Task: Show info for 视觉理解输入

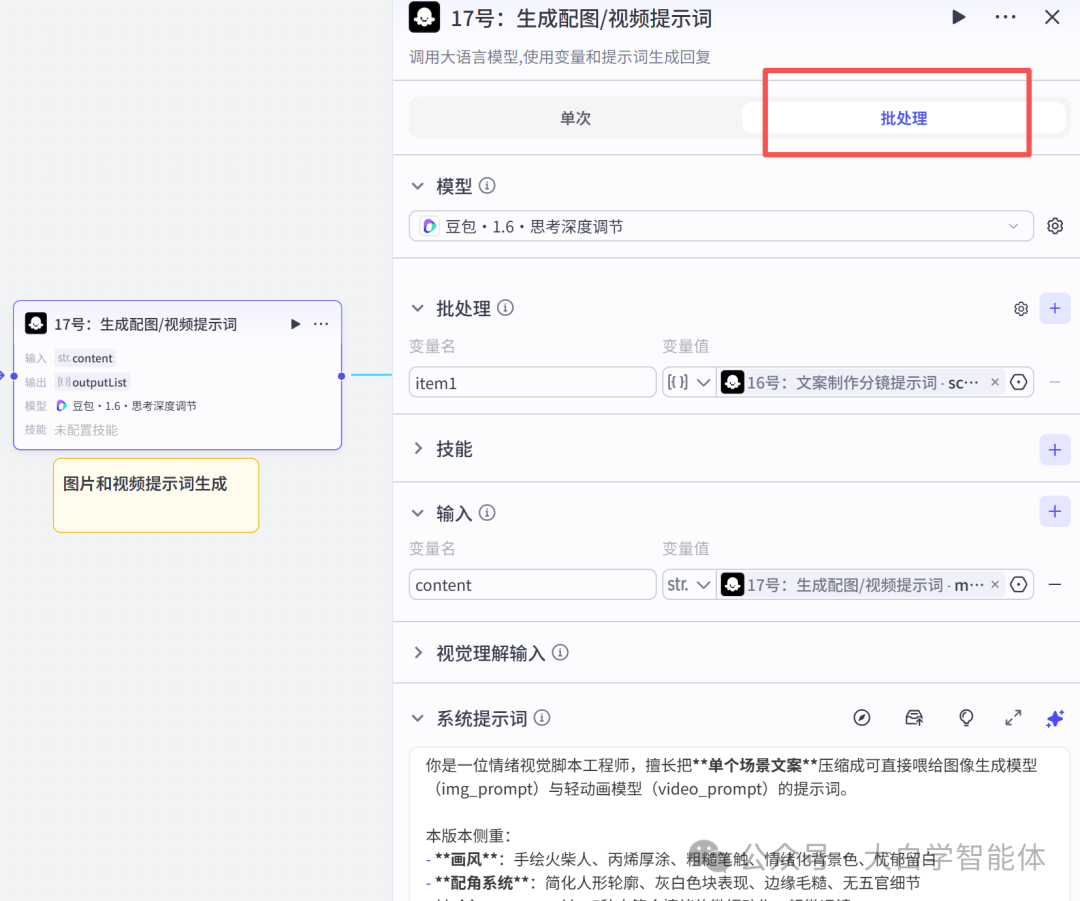Action: (561, 652)
